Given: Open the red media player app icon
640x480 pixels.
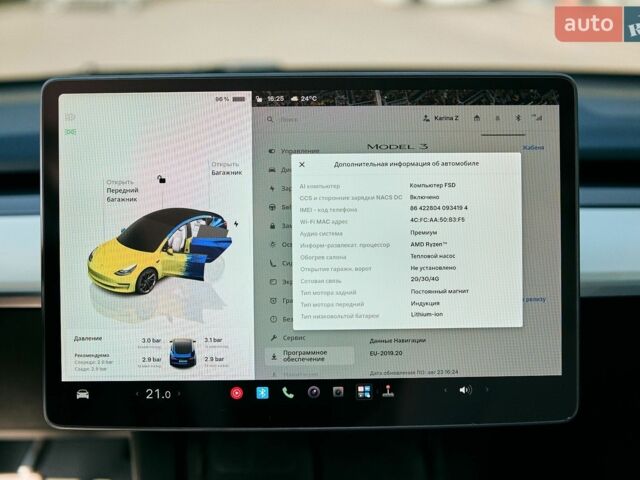Looking at the screenshot, I should point(237,393).
